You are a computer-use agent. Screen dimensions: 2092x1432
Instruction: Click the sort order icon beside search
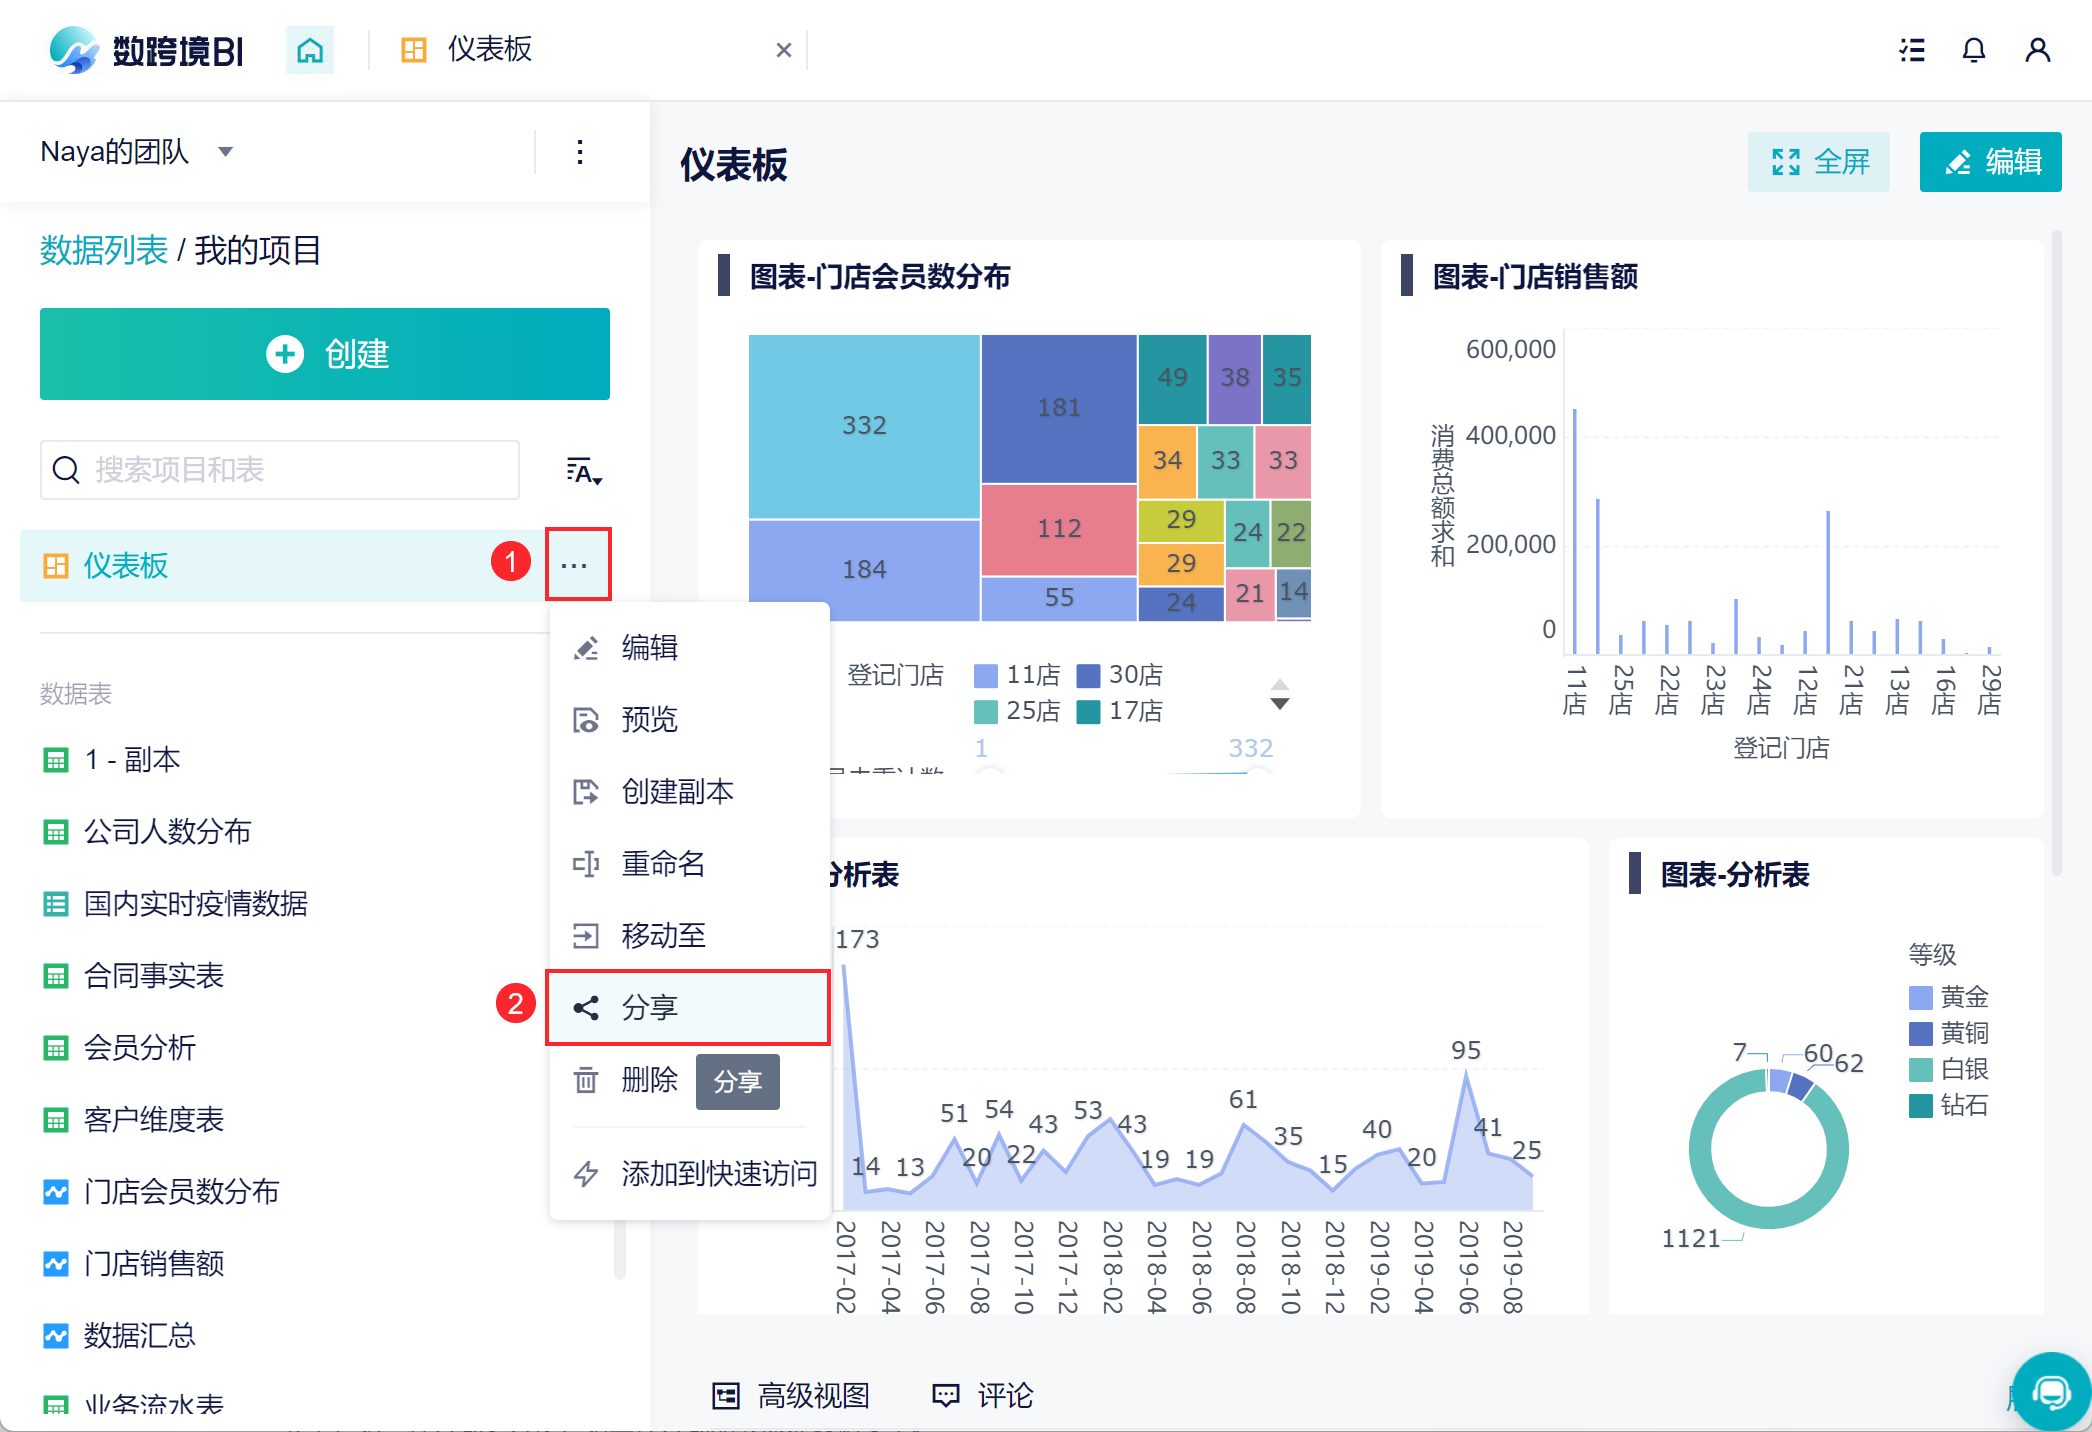(x=584, y=471)
